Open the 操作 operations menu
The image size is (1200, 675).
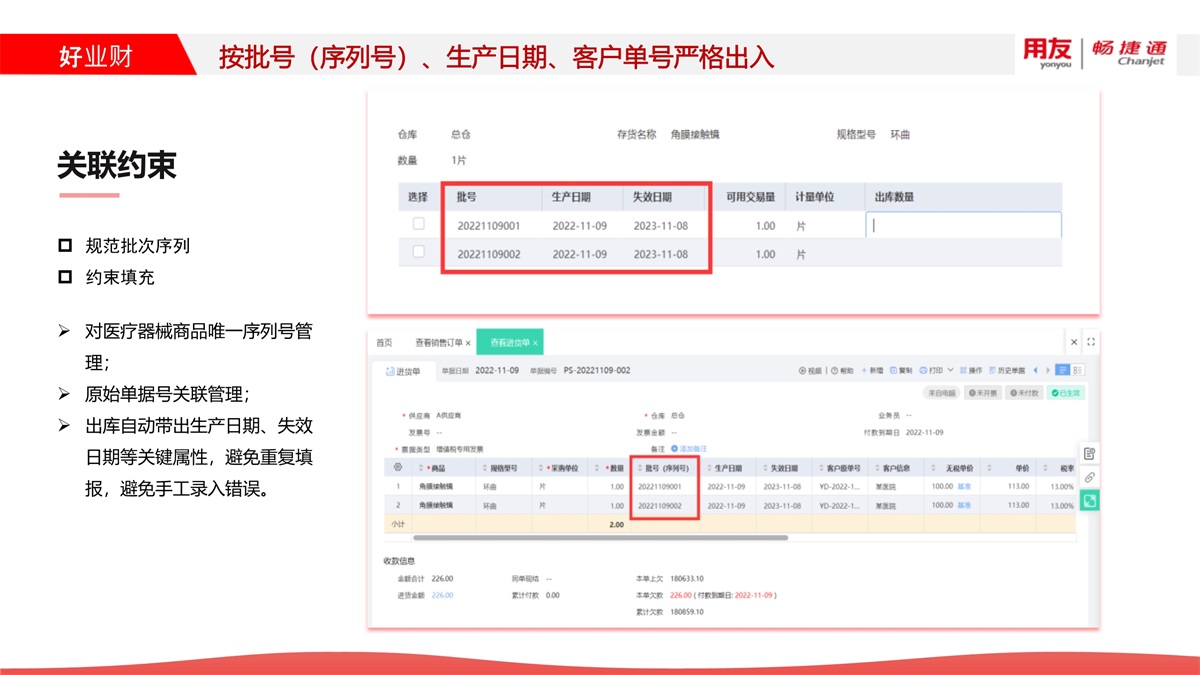click(972, 371)
